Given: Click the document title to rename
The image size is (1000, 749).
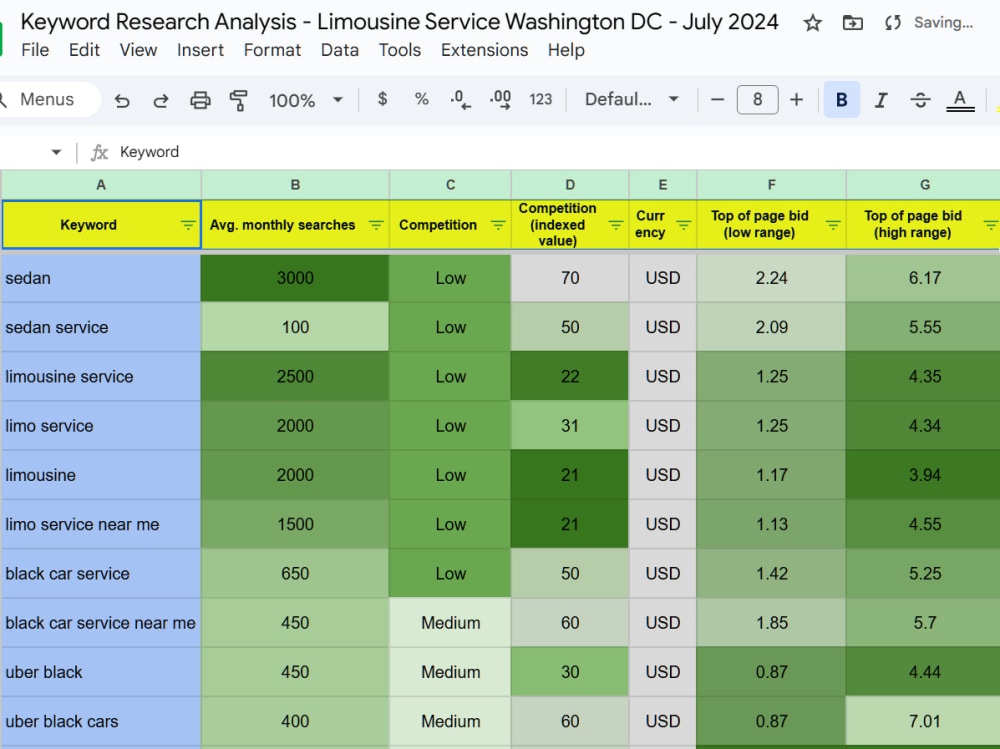Looking at the screenshot, I should [x=399, y=22].
